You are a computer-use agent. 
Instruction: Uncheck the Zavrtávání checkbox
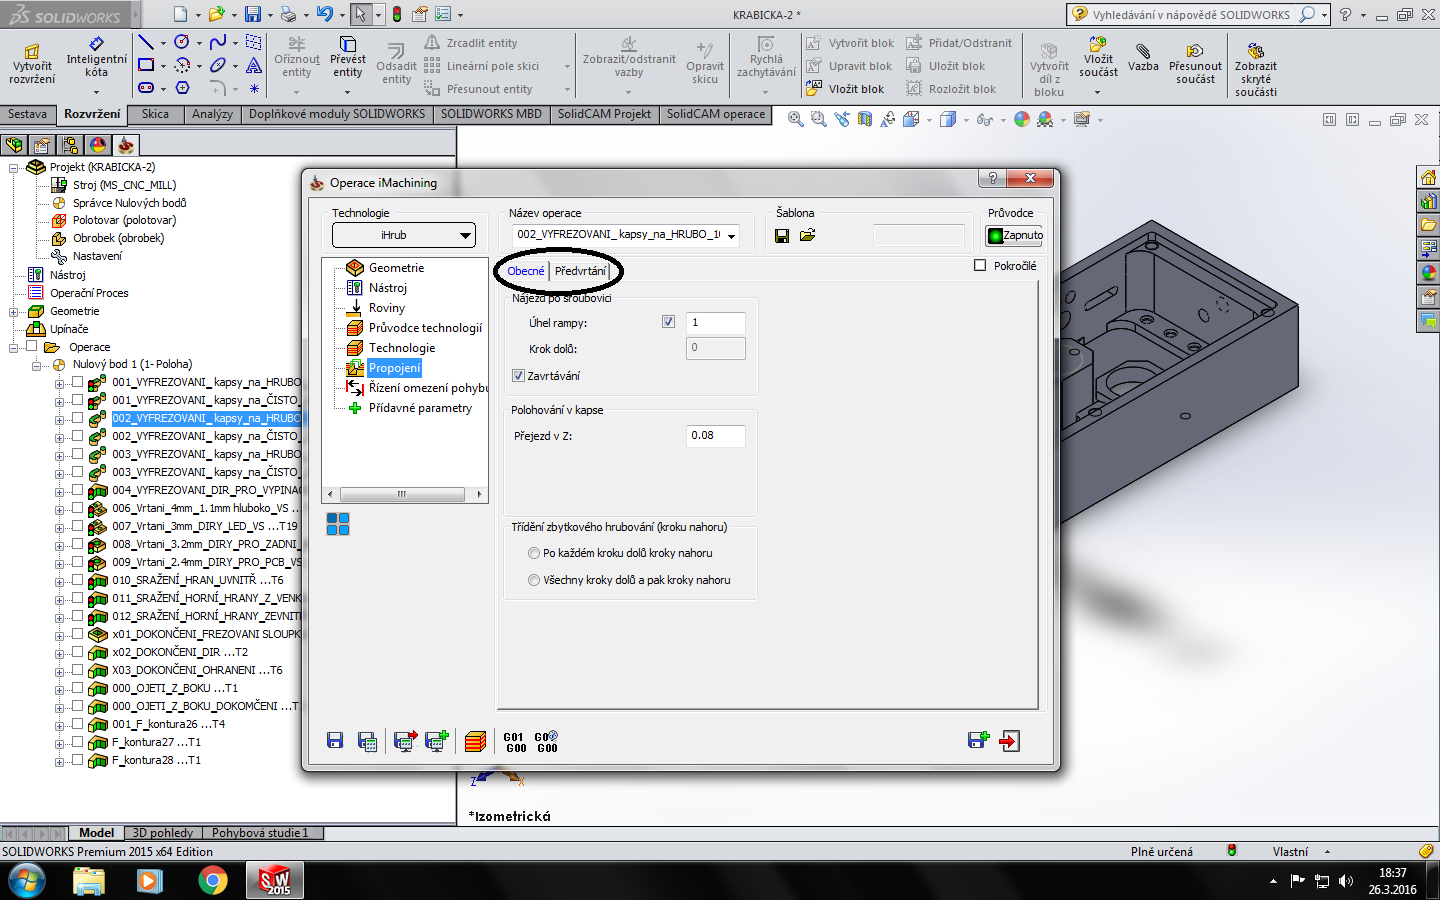click(x=518, y=376)
